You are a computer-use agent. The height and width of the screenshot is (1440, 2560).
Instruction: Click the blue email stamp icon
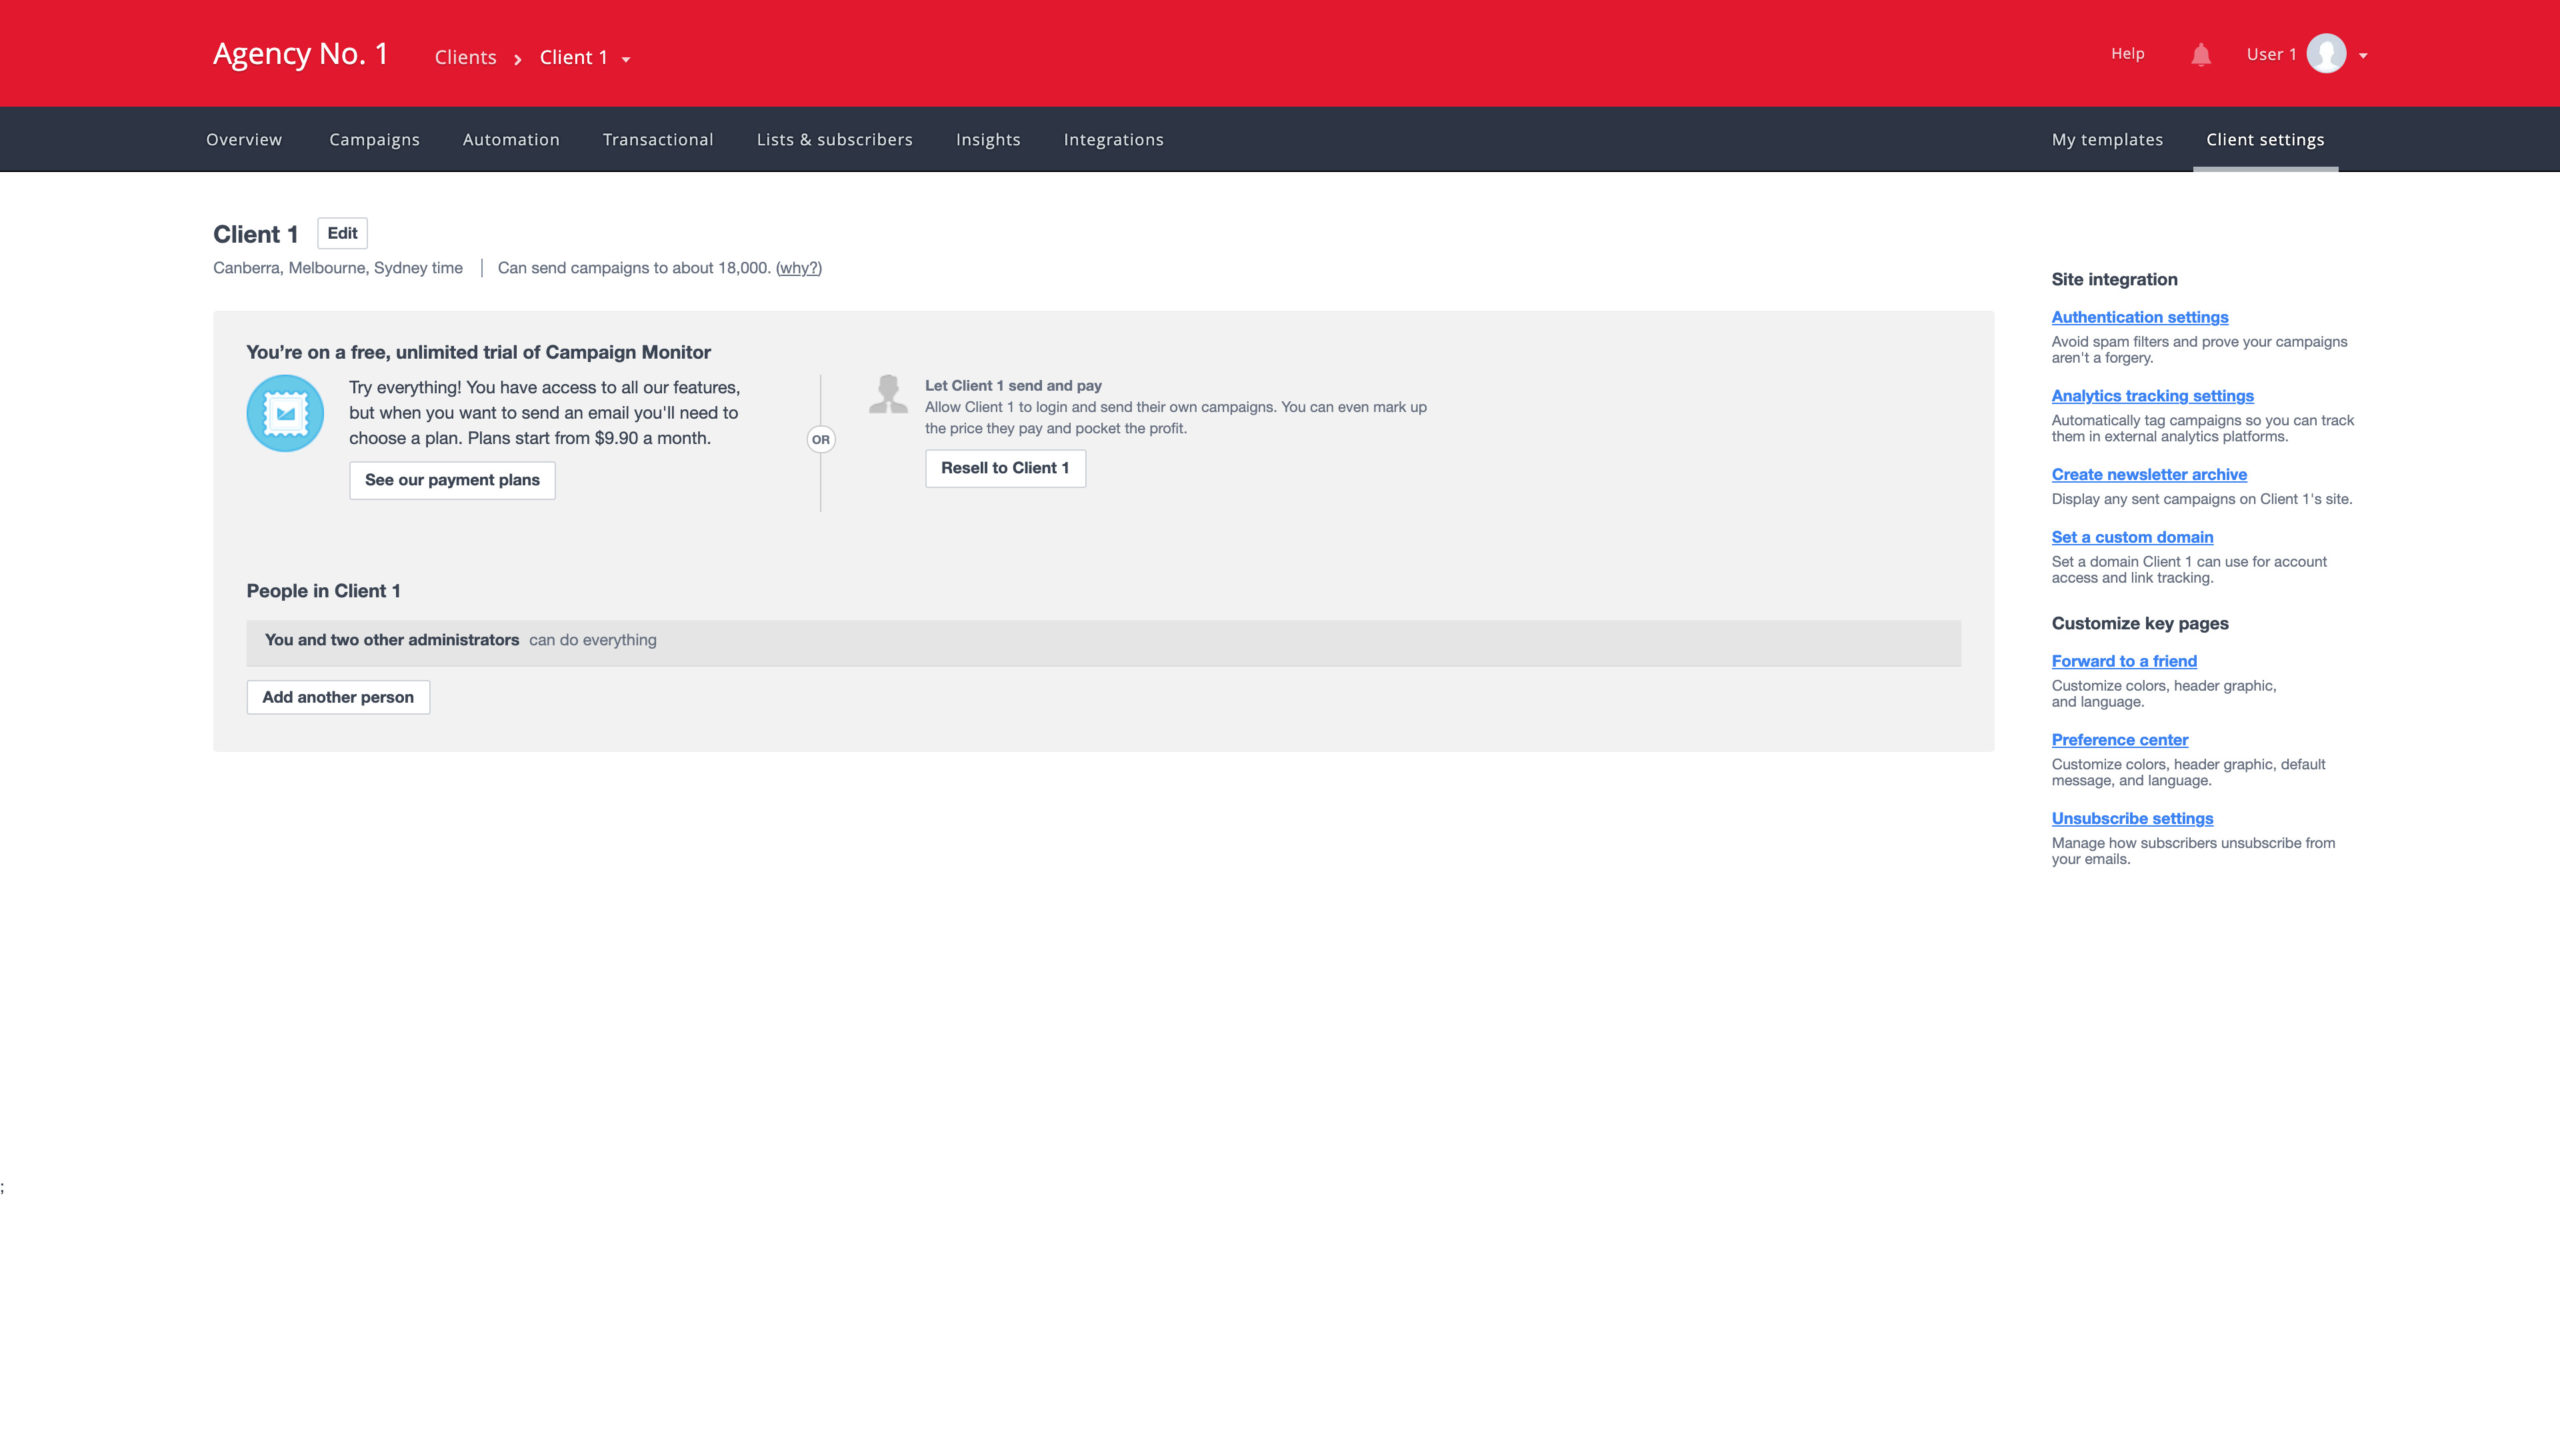click(285, 413)
